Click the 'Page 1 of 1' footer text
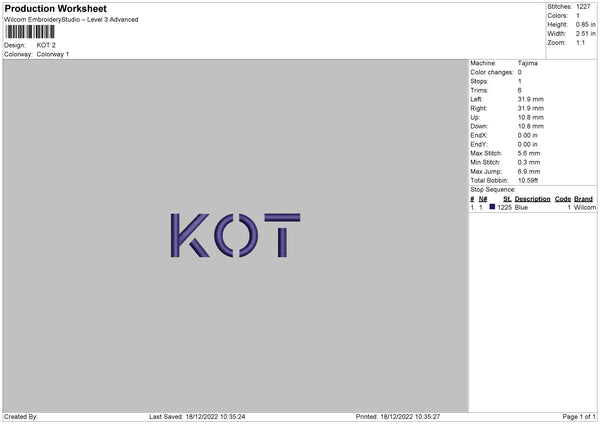 coord(579,417)
